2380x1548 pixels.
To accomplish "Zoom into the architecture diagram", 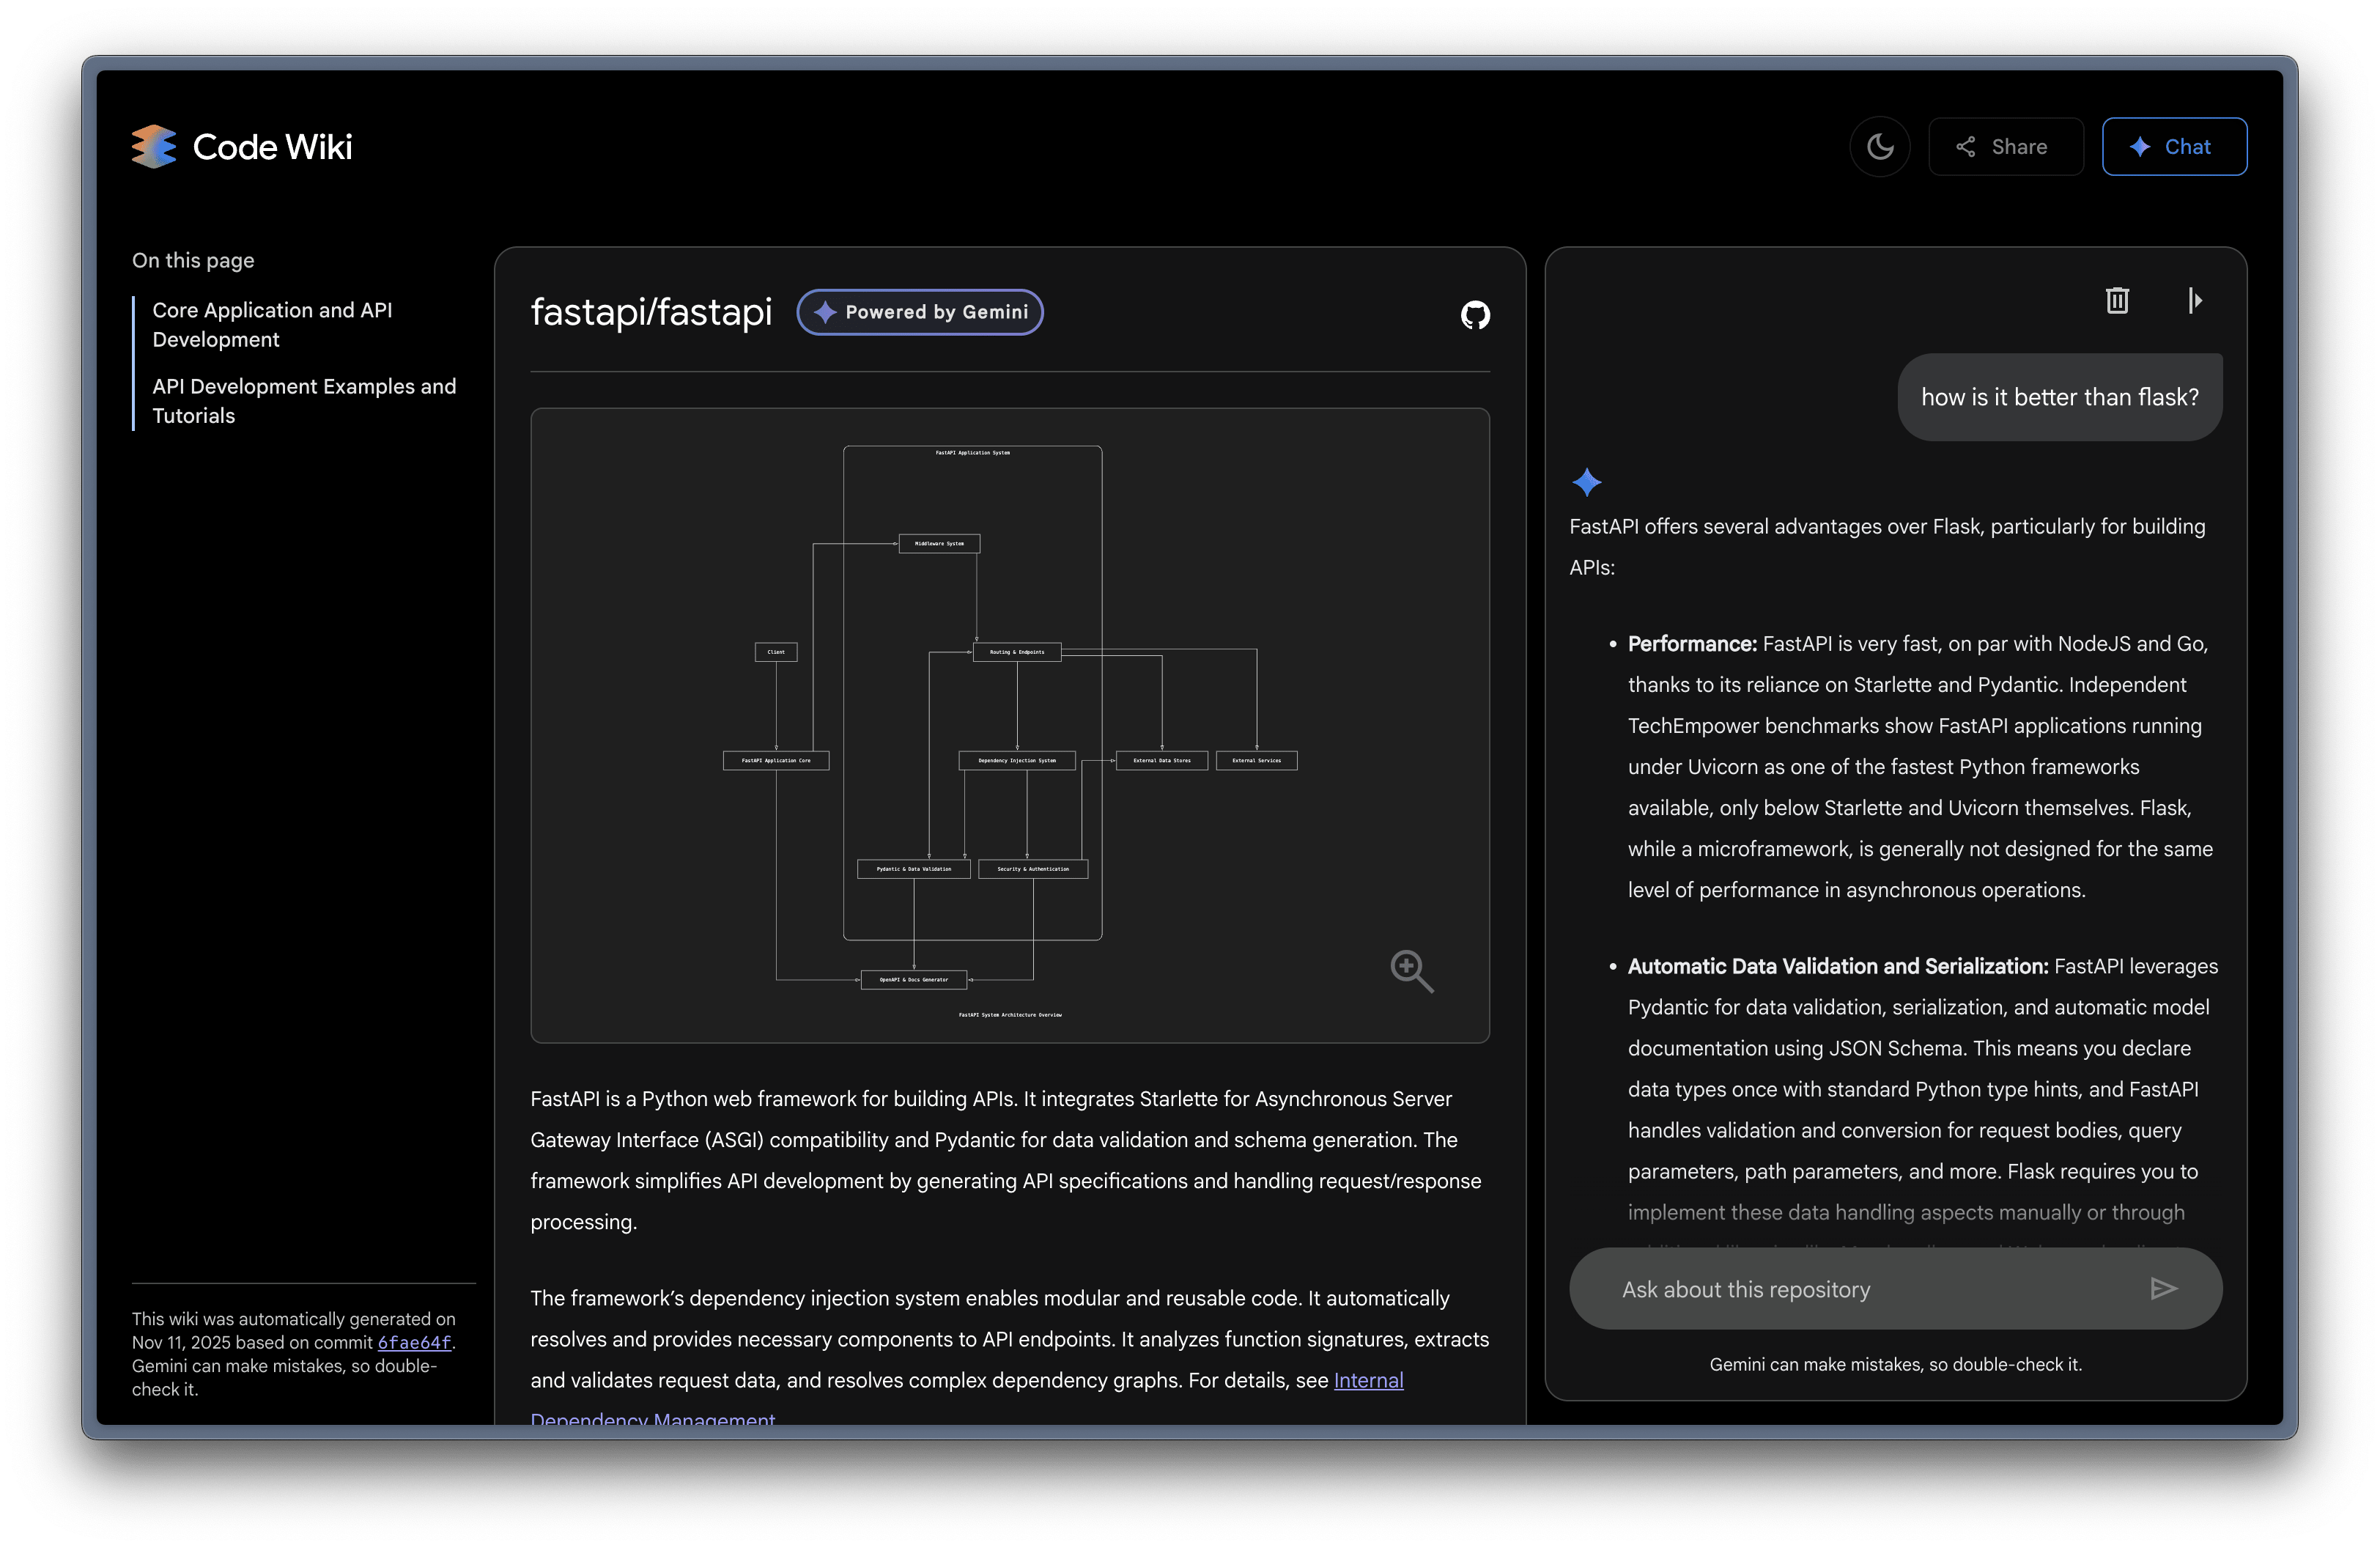I will (1411, 970).
